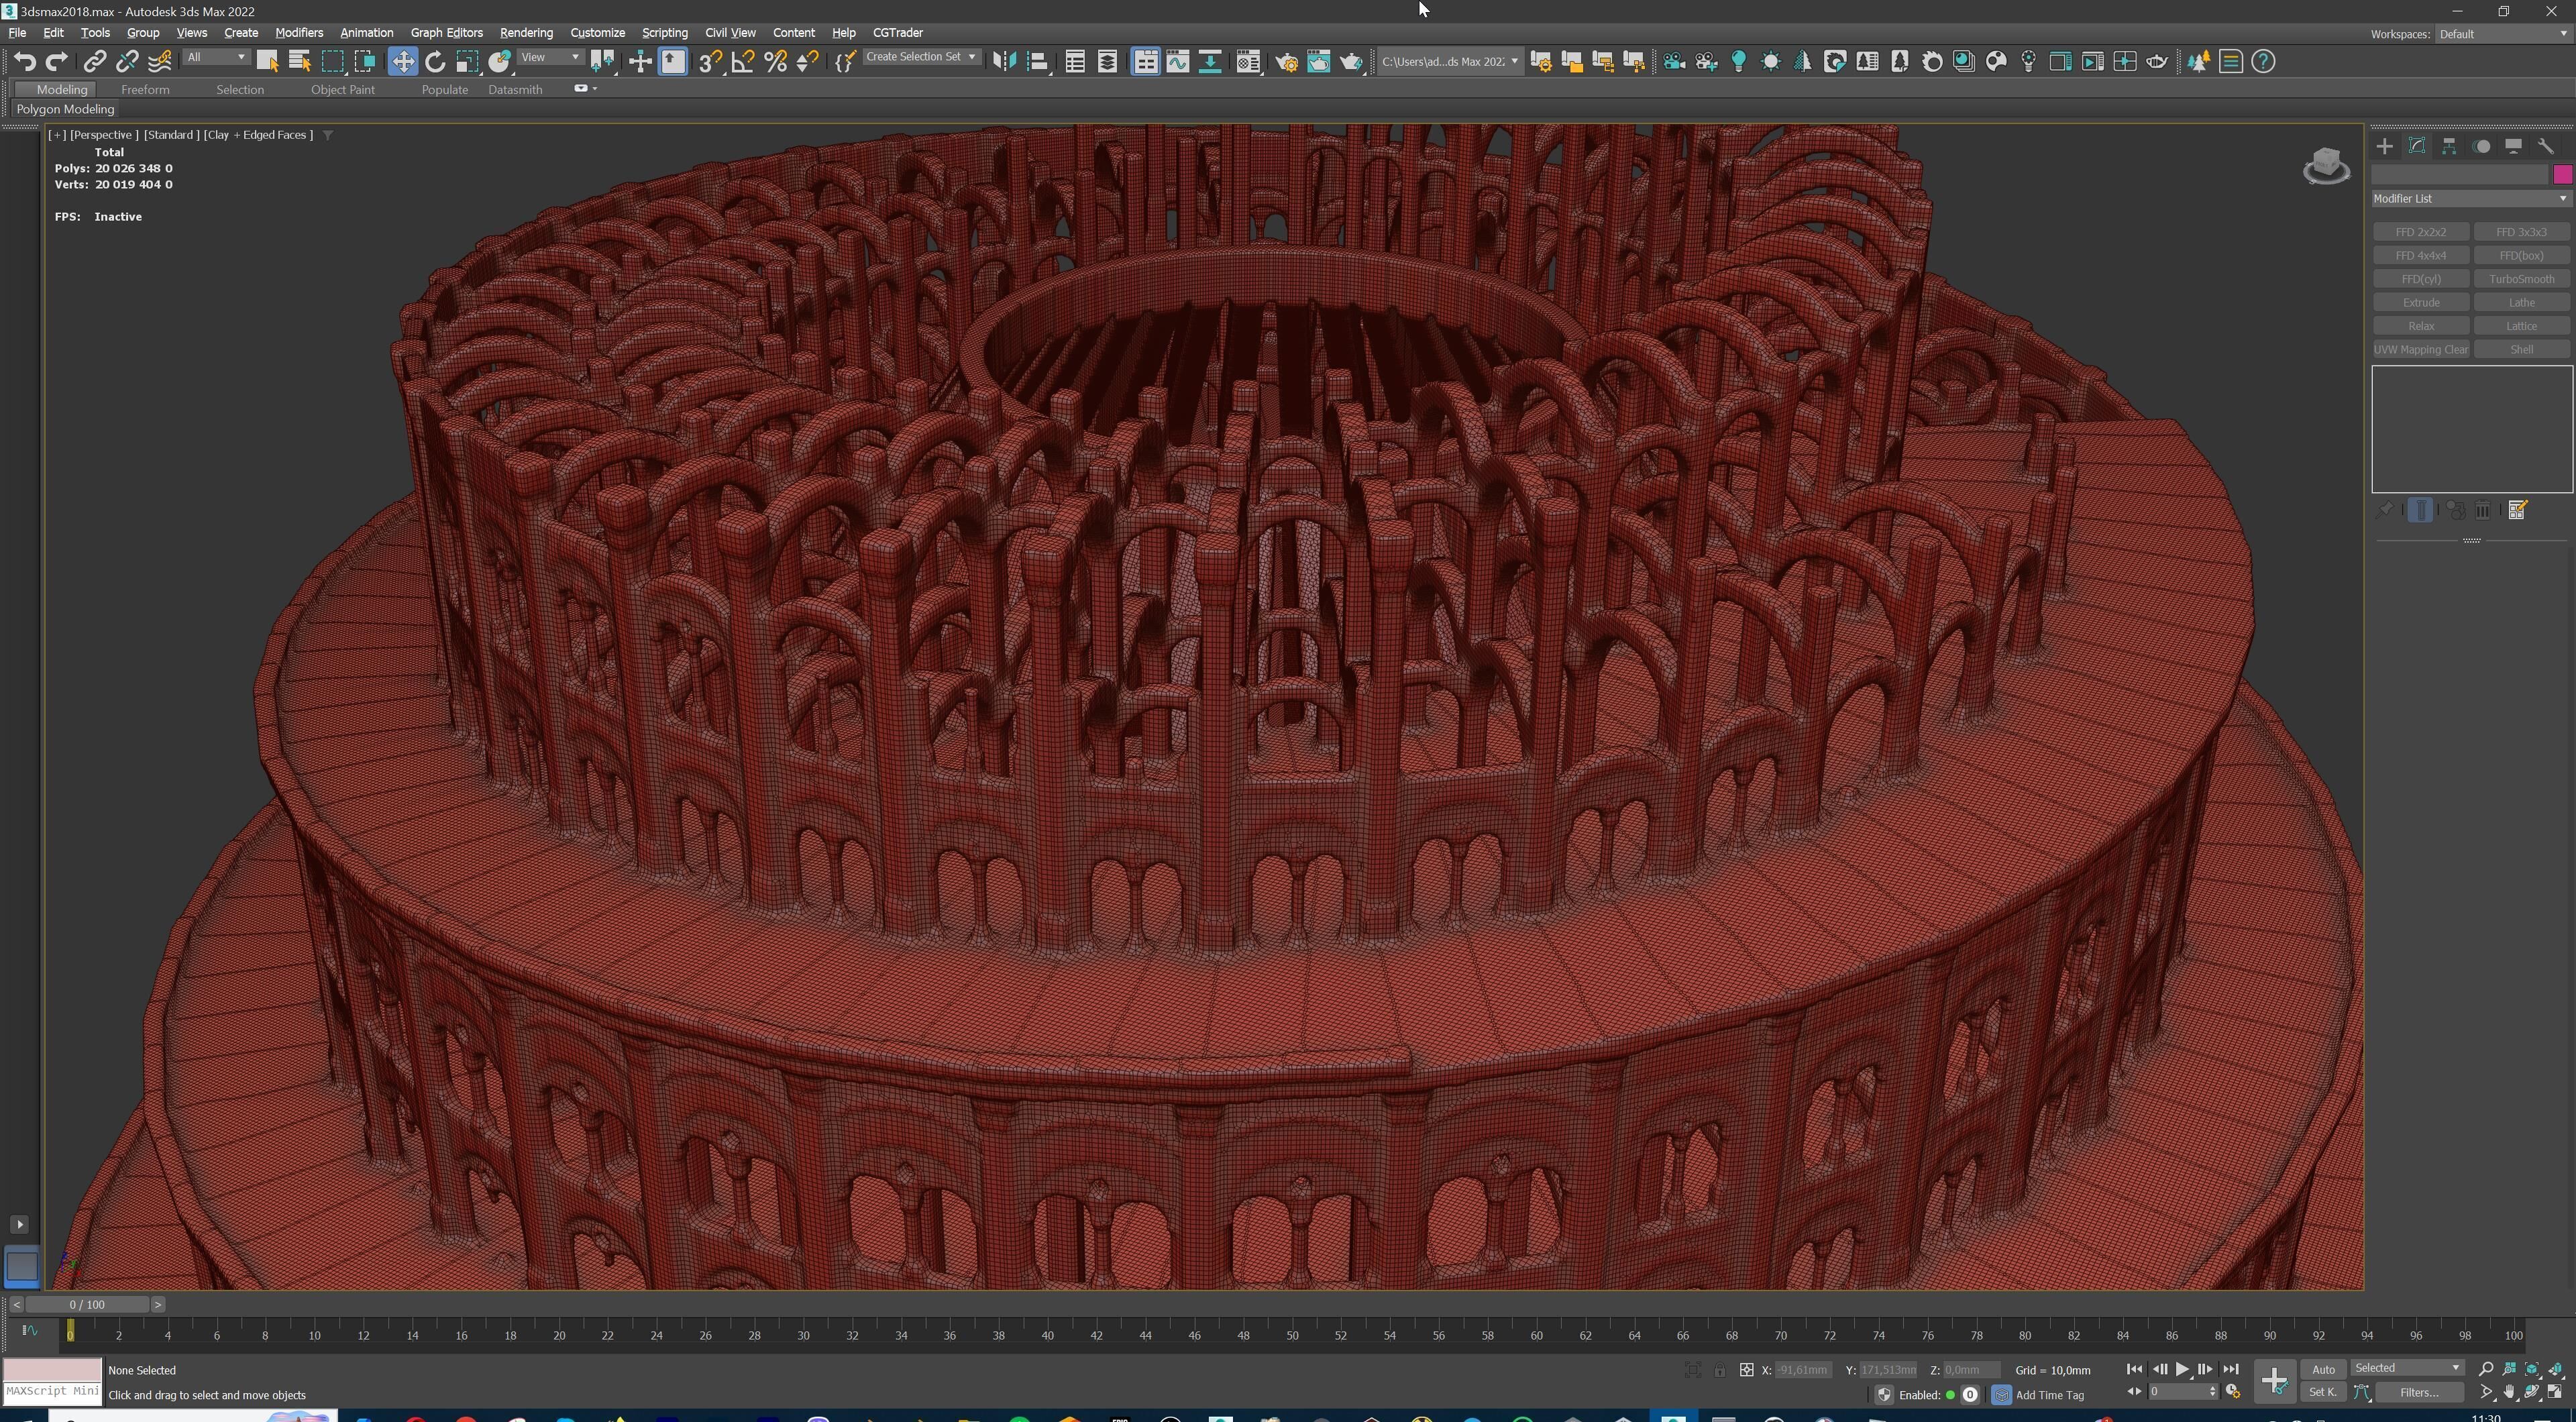Click the viewport filter funnel icon
This screenshot has width=2576, height=1422.
pyautogui.click(x=327, y=135)
